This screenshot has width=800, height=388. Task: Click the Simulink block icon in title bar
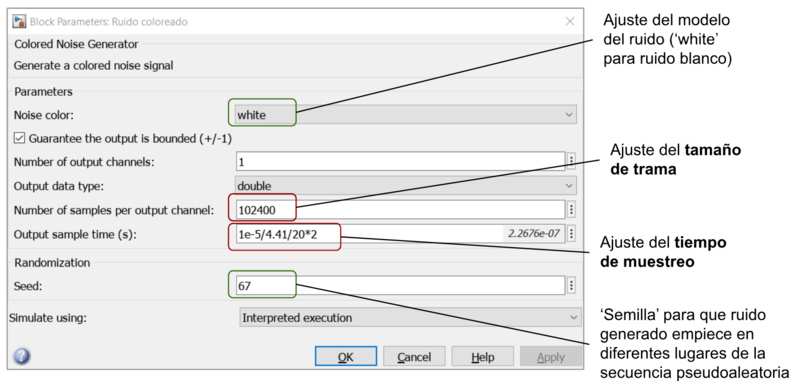pyautogui.click(x=19, y=21)
